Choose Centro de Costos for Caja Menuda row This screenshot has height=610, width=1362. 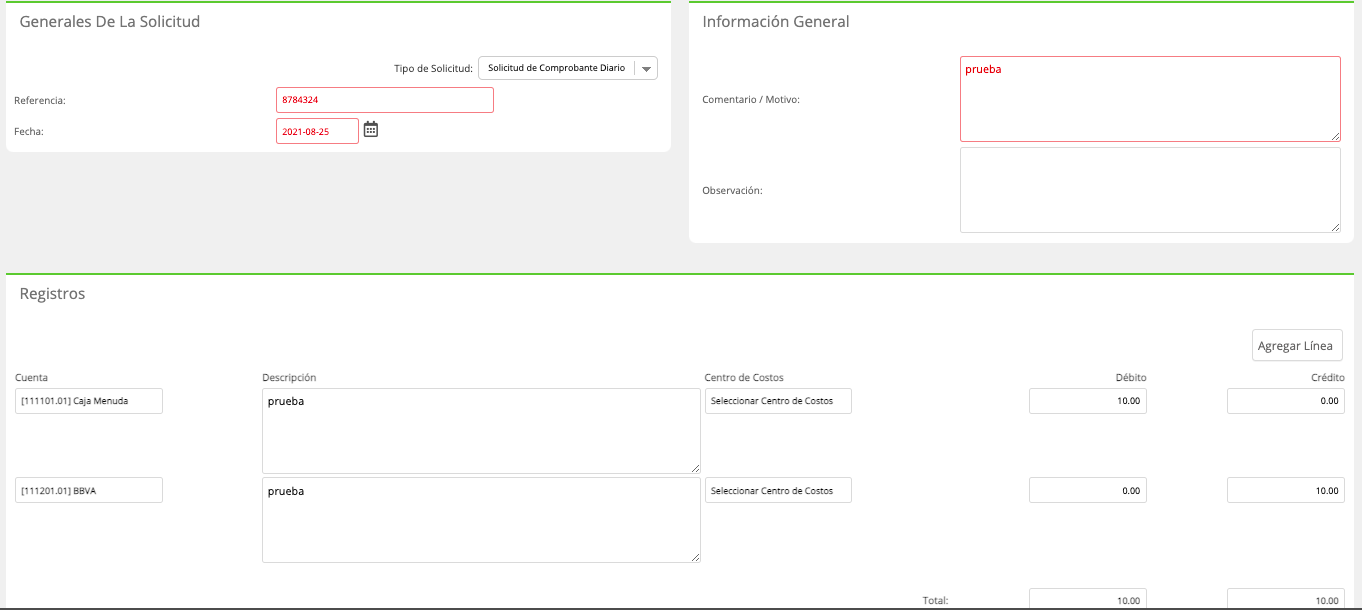[778, 401]
